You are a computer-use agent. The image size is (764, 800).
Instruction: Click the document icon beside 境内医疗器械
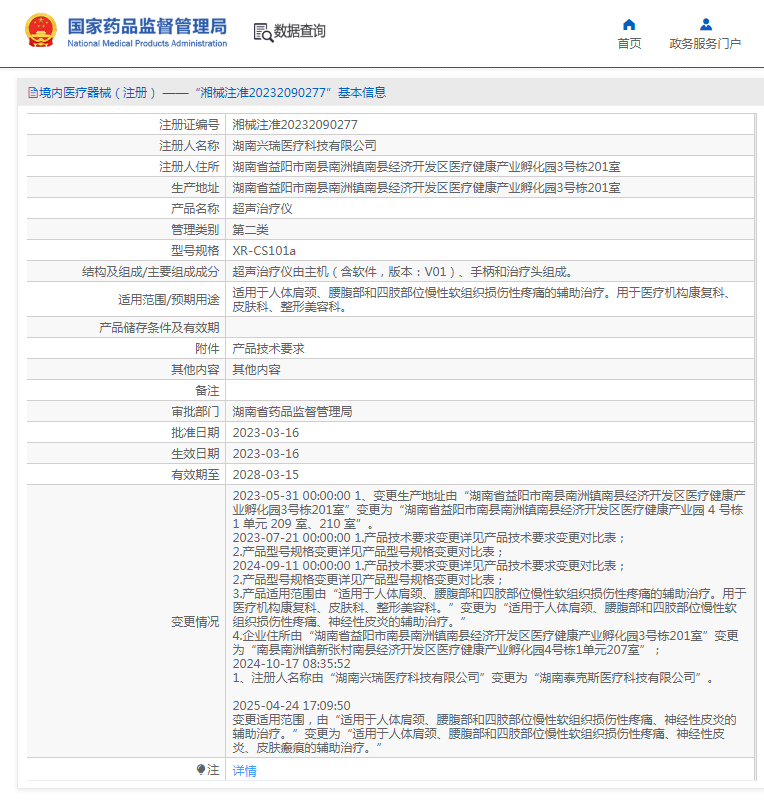coord(32,92)
